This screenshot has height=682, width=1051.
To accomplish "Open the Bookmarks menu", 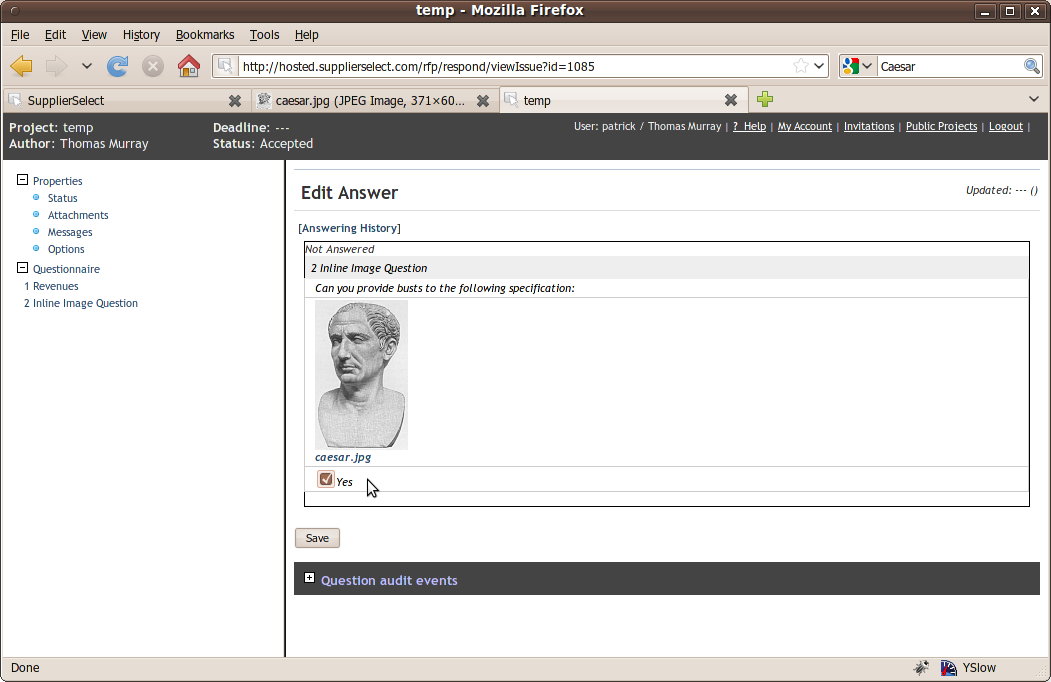I will pos(205,35).
